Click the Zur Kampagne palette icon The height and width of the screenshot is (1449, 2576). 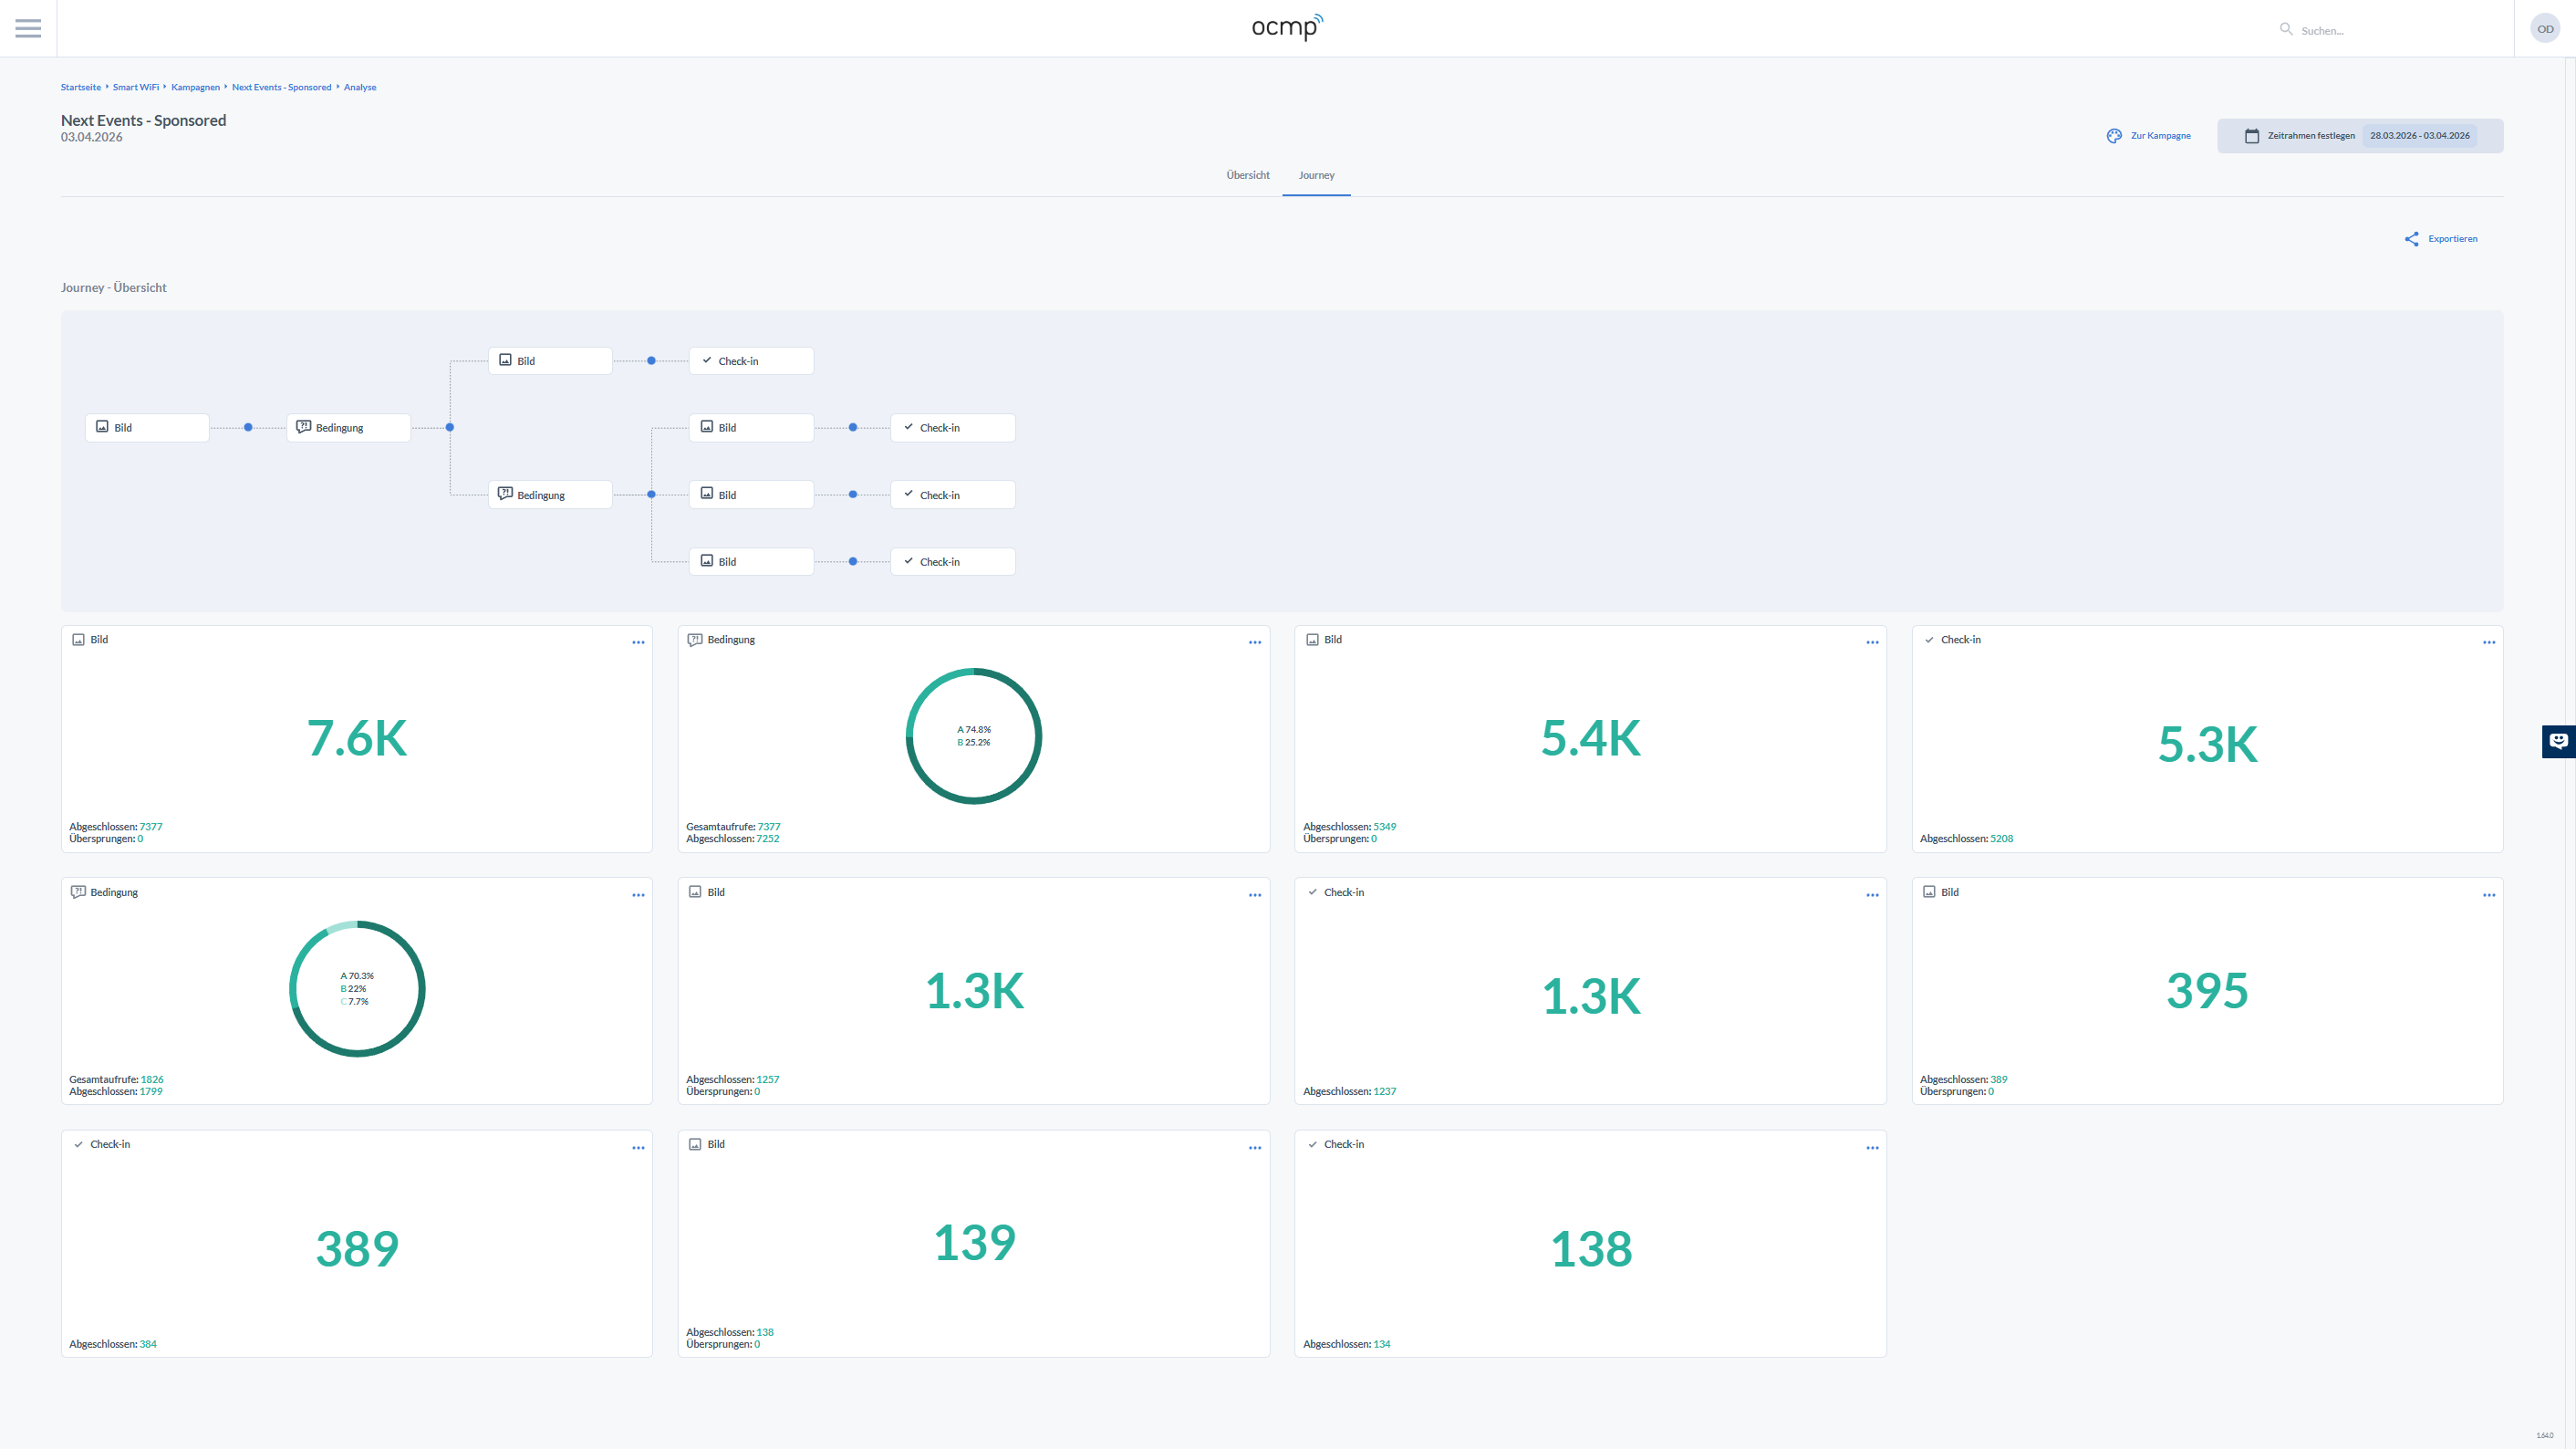click(x=2114, y=136)
